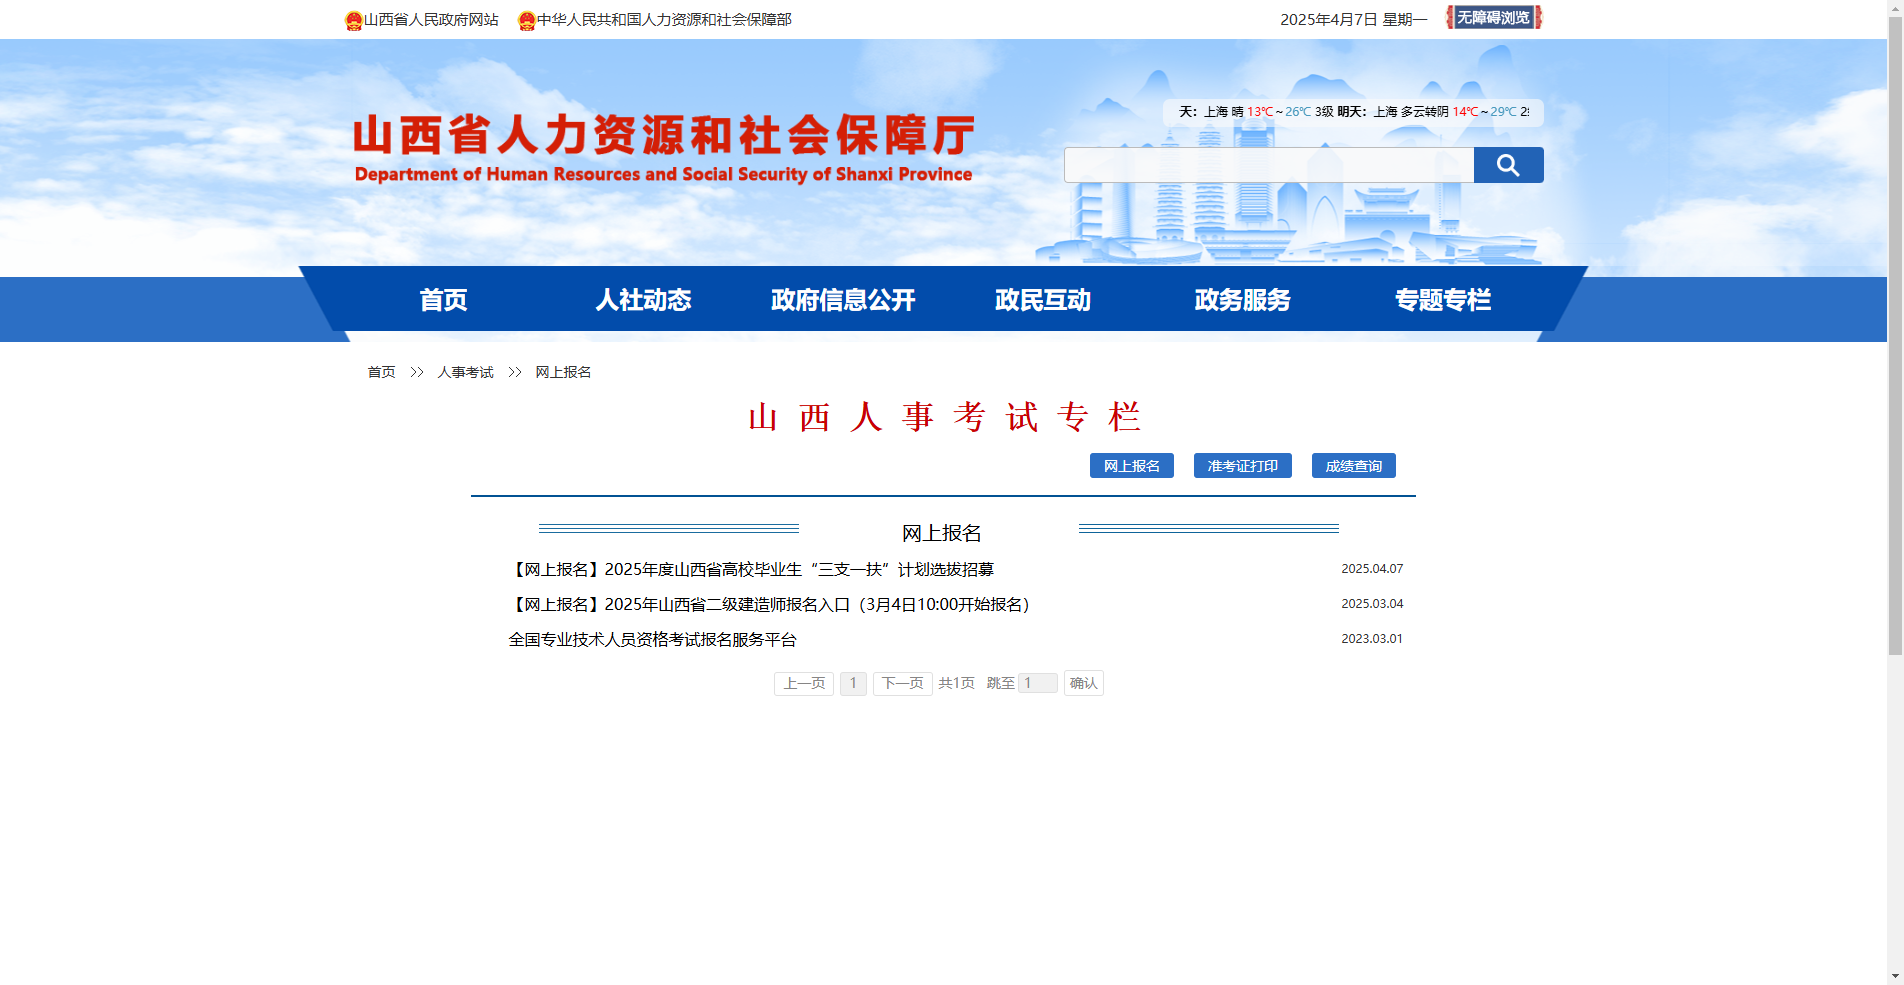Screen dimensions: 1904x985
Task: Open 首页 from the navigation bar
Action: pyautogui.click(x=443, y=300)
